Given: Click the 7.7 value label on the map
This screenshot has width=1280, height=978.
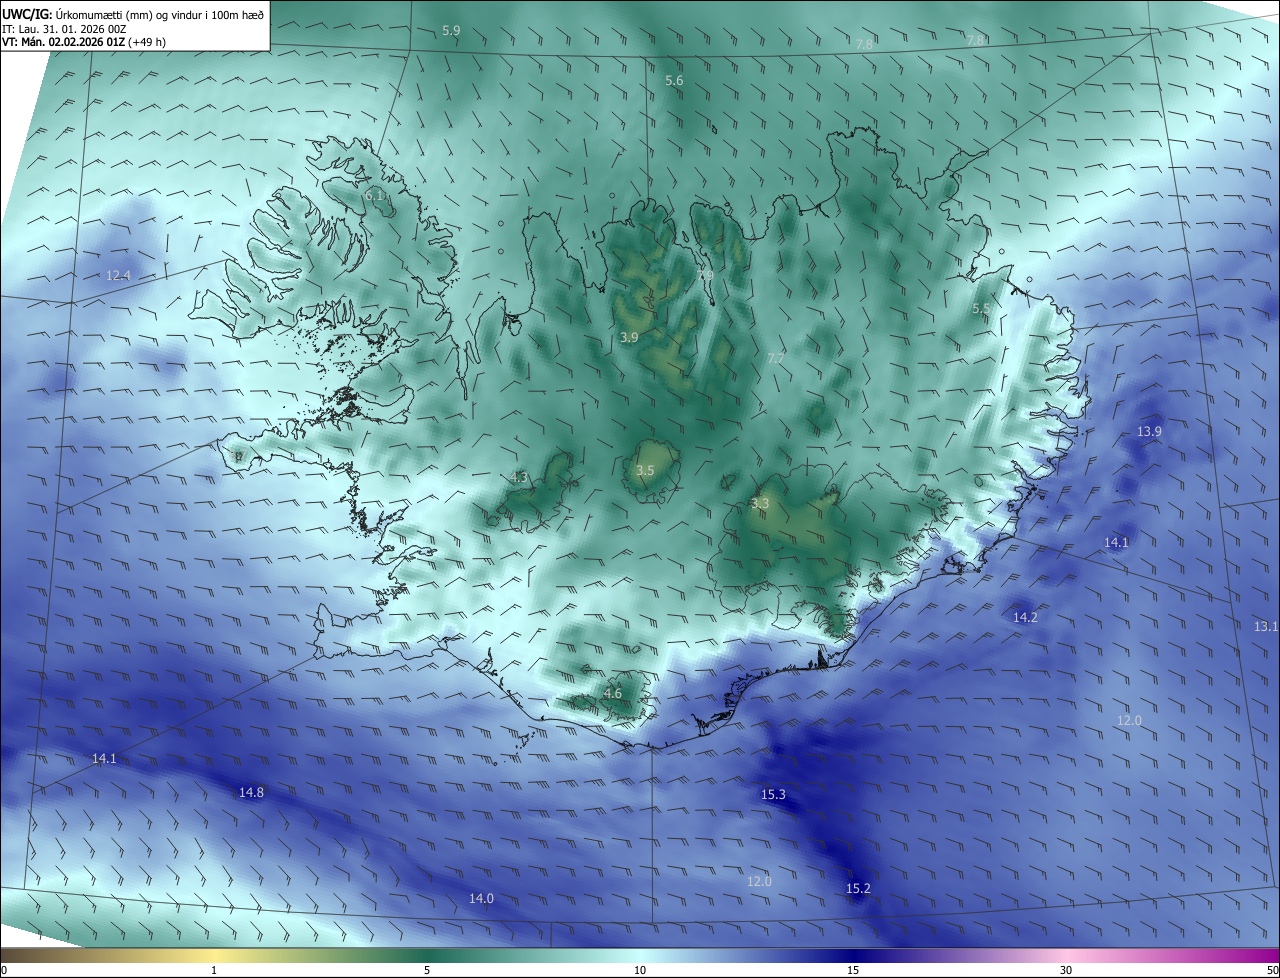Looking at the screenshot, I should pos(776,358).
